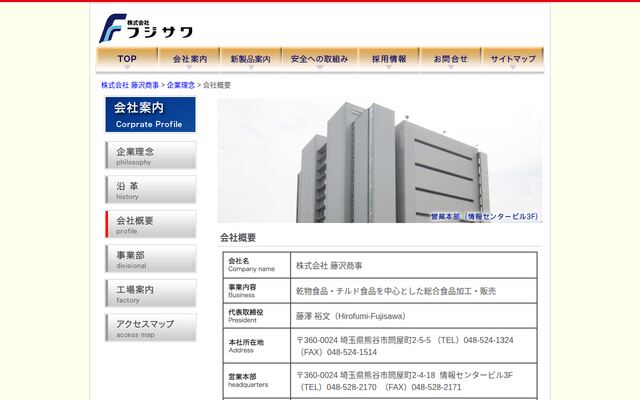Click the 代表取締役 President table cell
This screenshot has height=400, width=640.
point(257,316)
